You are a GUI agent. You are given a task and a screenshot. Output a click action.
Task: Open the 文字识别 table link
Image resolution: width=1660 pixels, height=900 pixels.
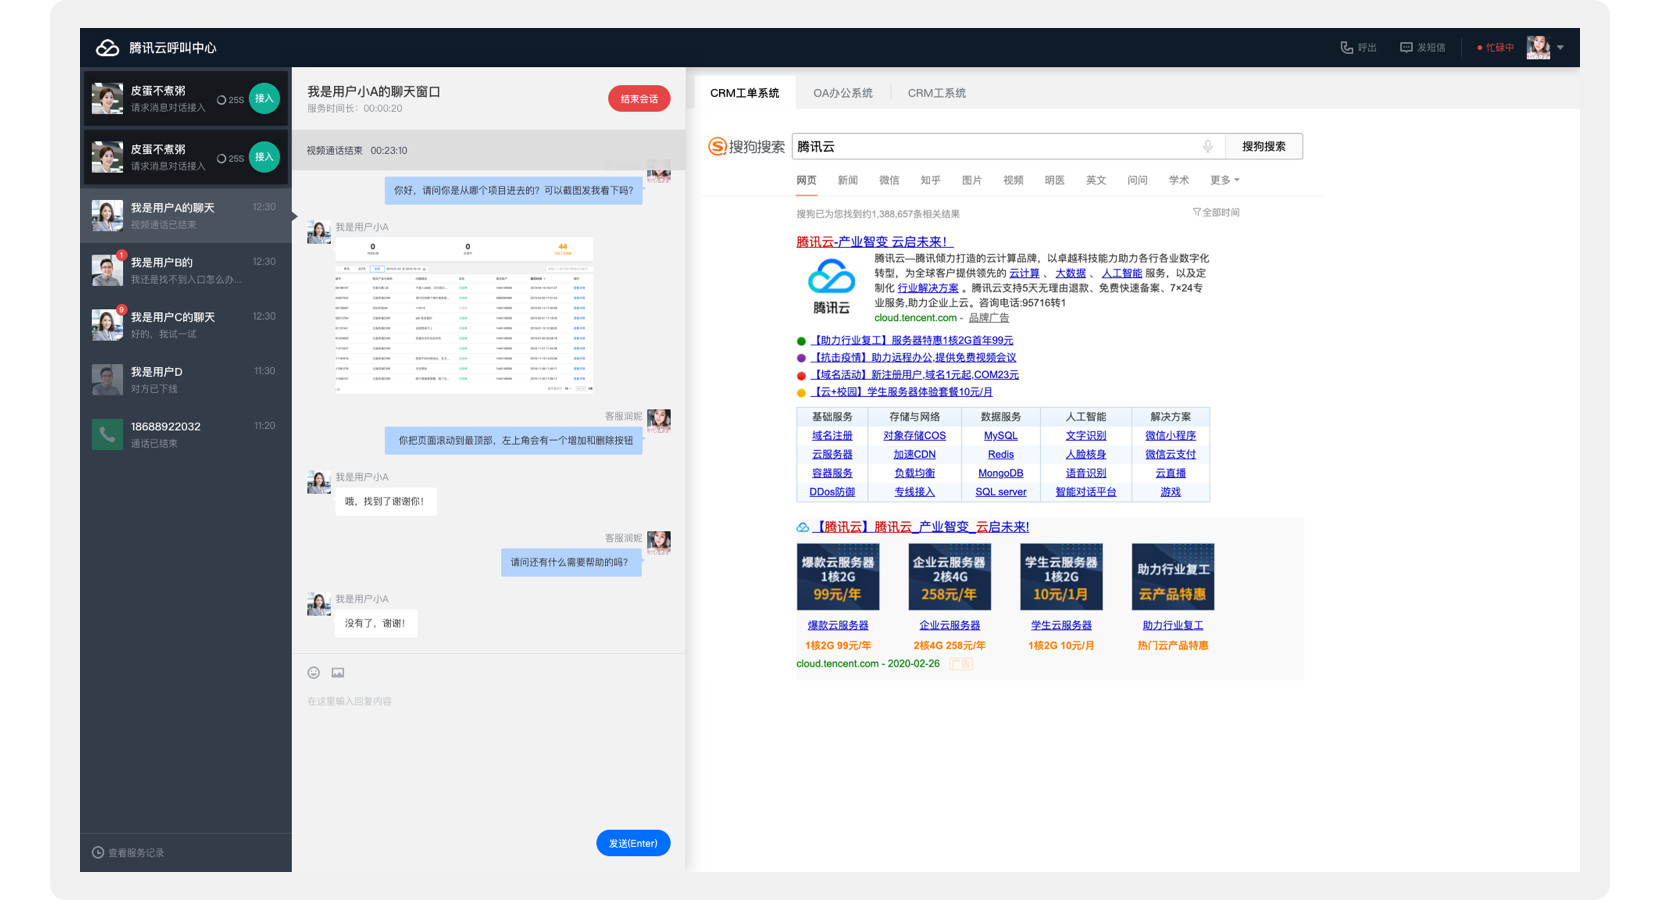pos(1085,436)
